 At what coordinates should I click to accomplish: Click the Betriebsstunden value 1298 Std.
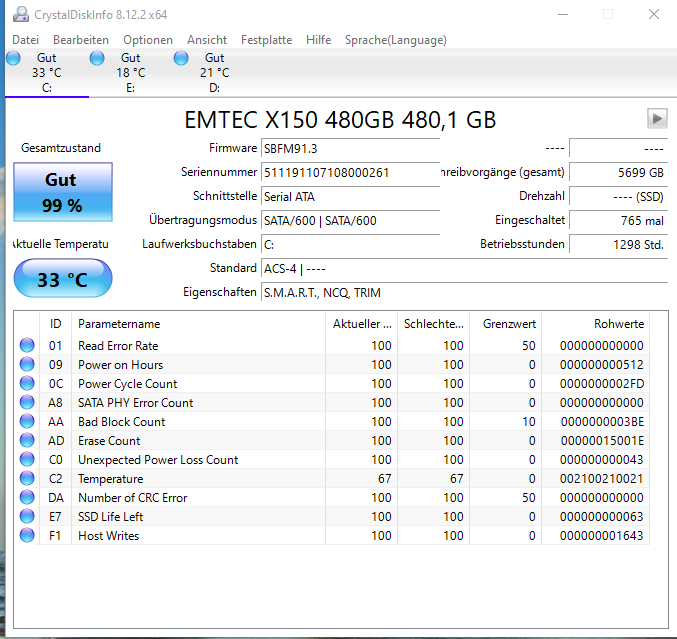(618, 245)
